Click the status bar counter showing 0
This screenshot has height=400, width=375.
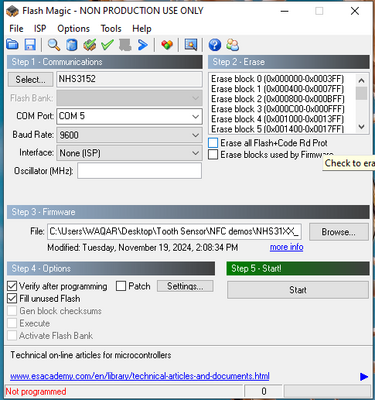tap(263, 391)
